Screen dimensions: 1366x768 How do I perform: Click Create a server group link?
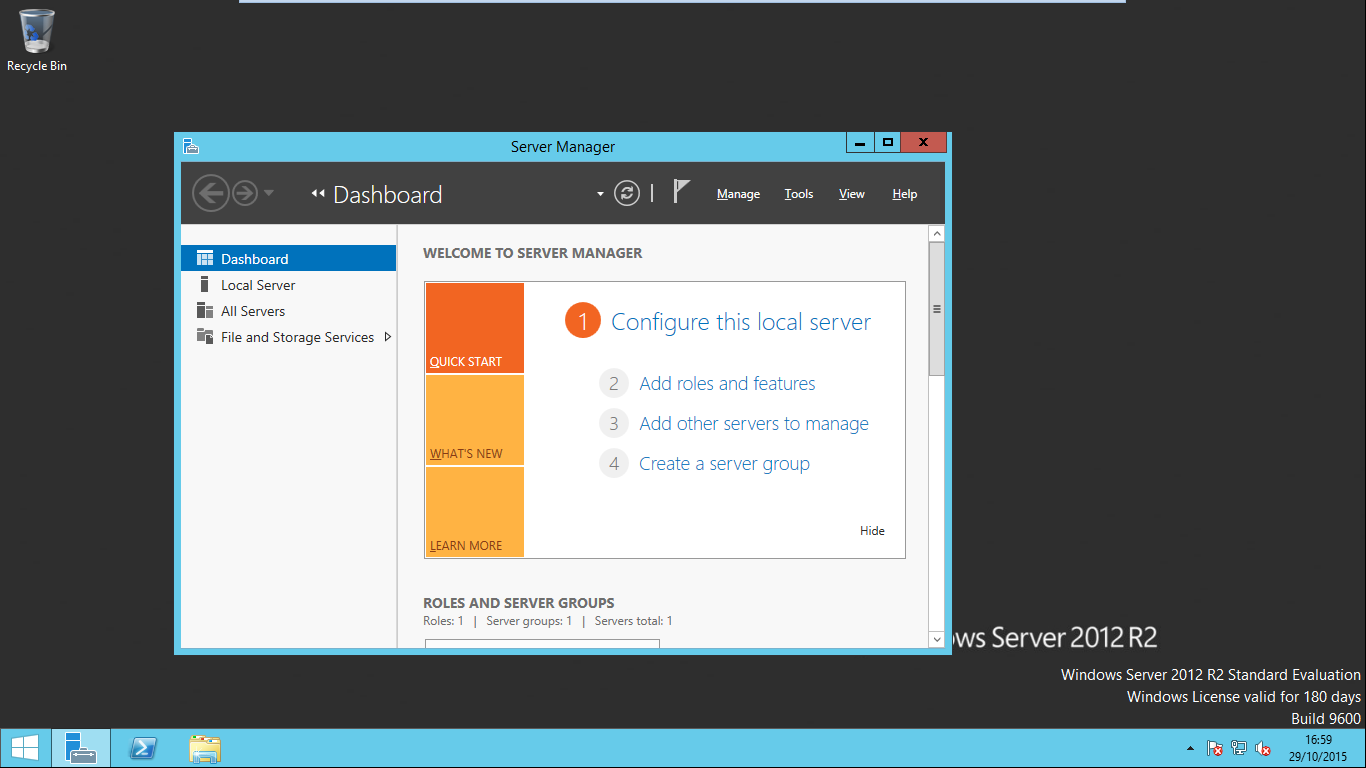tap(724, 463)
